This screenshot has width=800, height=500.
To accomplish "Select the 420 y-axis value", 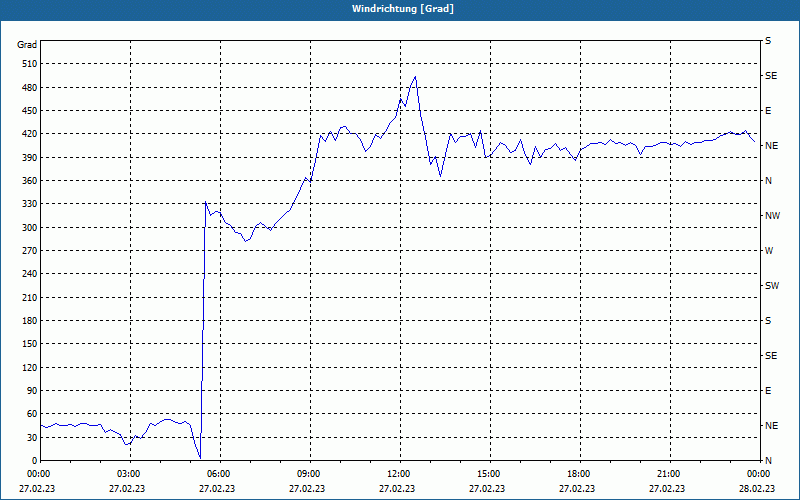I will pyautogui.click(x=30, y=134).
